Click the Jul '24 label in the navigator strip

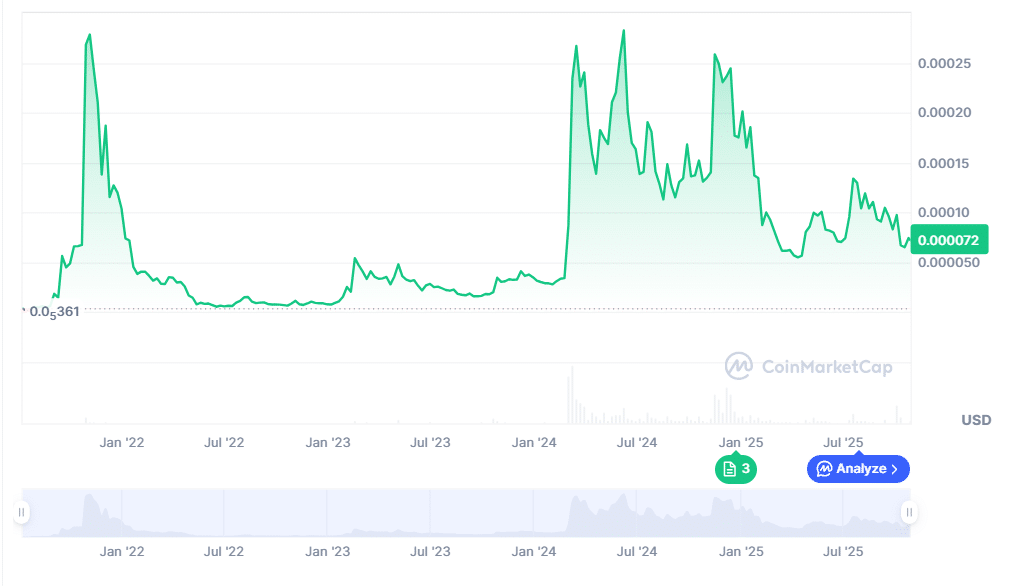click(637, 551)
